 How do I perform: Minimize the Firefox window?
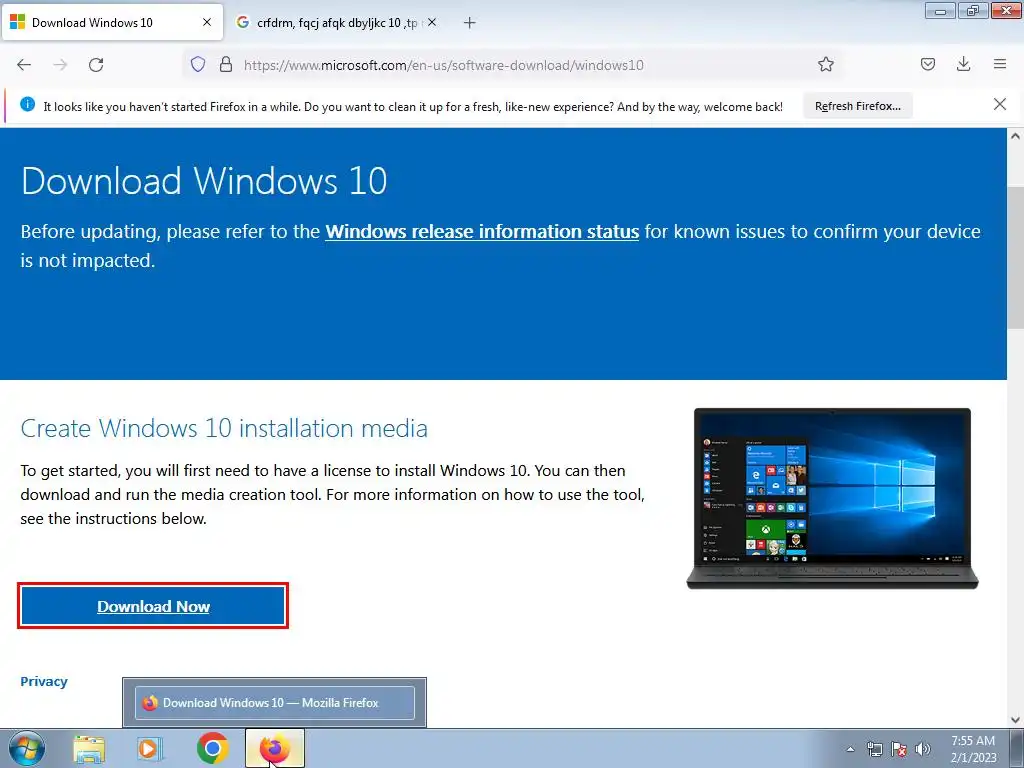940,10
